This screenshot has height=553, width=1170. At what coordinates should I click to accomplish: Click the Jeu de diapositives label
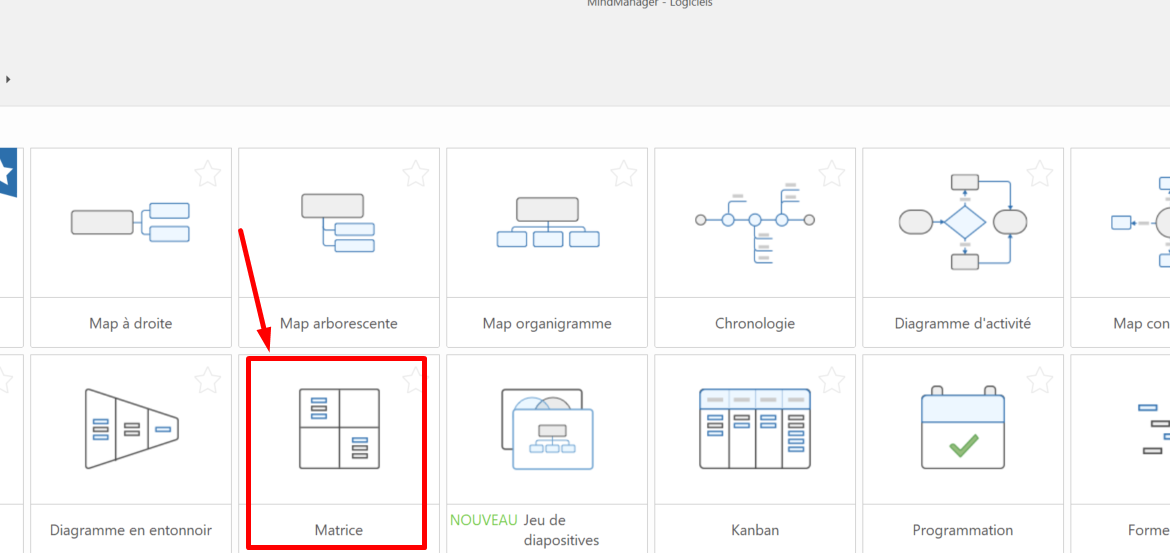pyautogui.click(x=560, y=530)
